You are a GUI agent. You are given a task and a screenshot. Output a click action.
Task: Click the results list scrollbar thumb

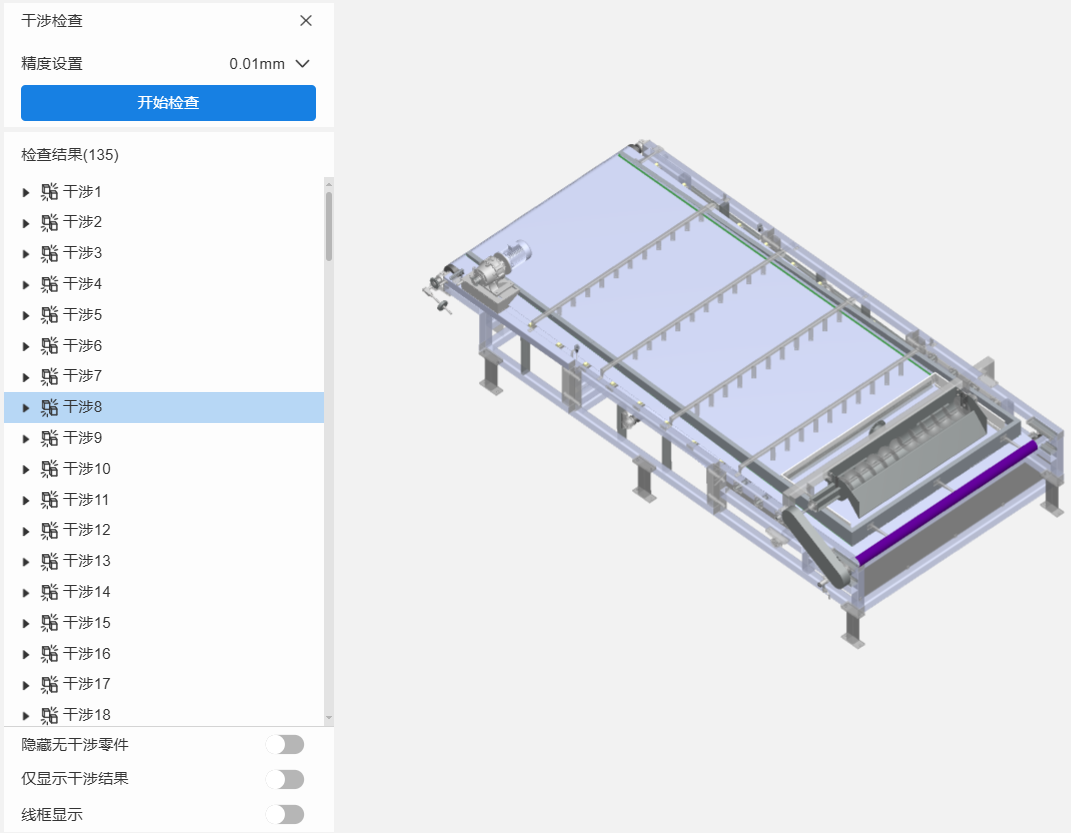tap(329, 225)
